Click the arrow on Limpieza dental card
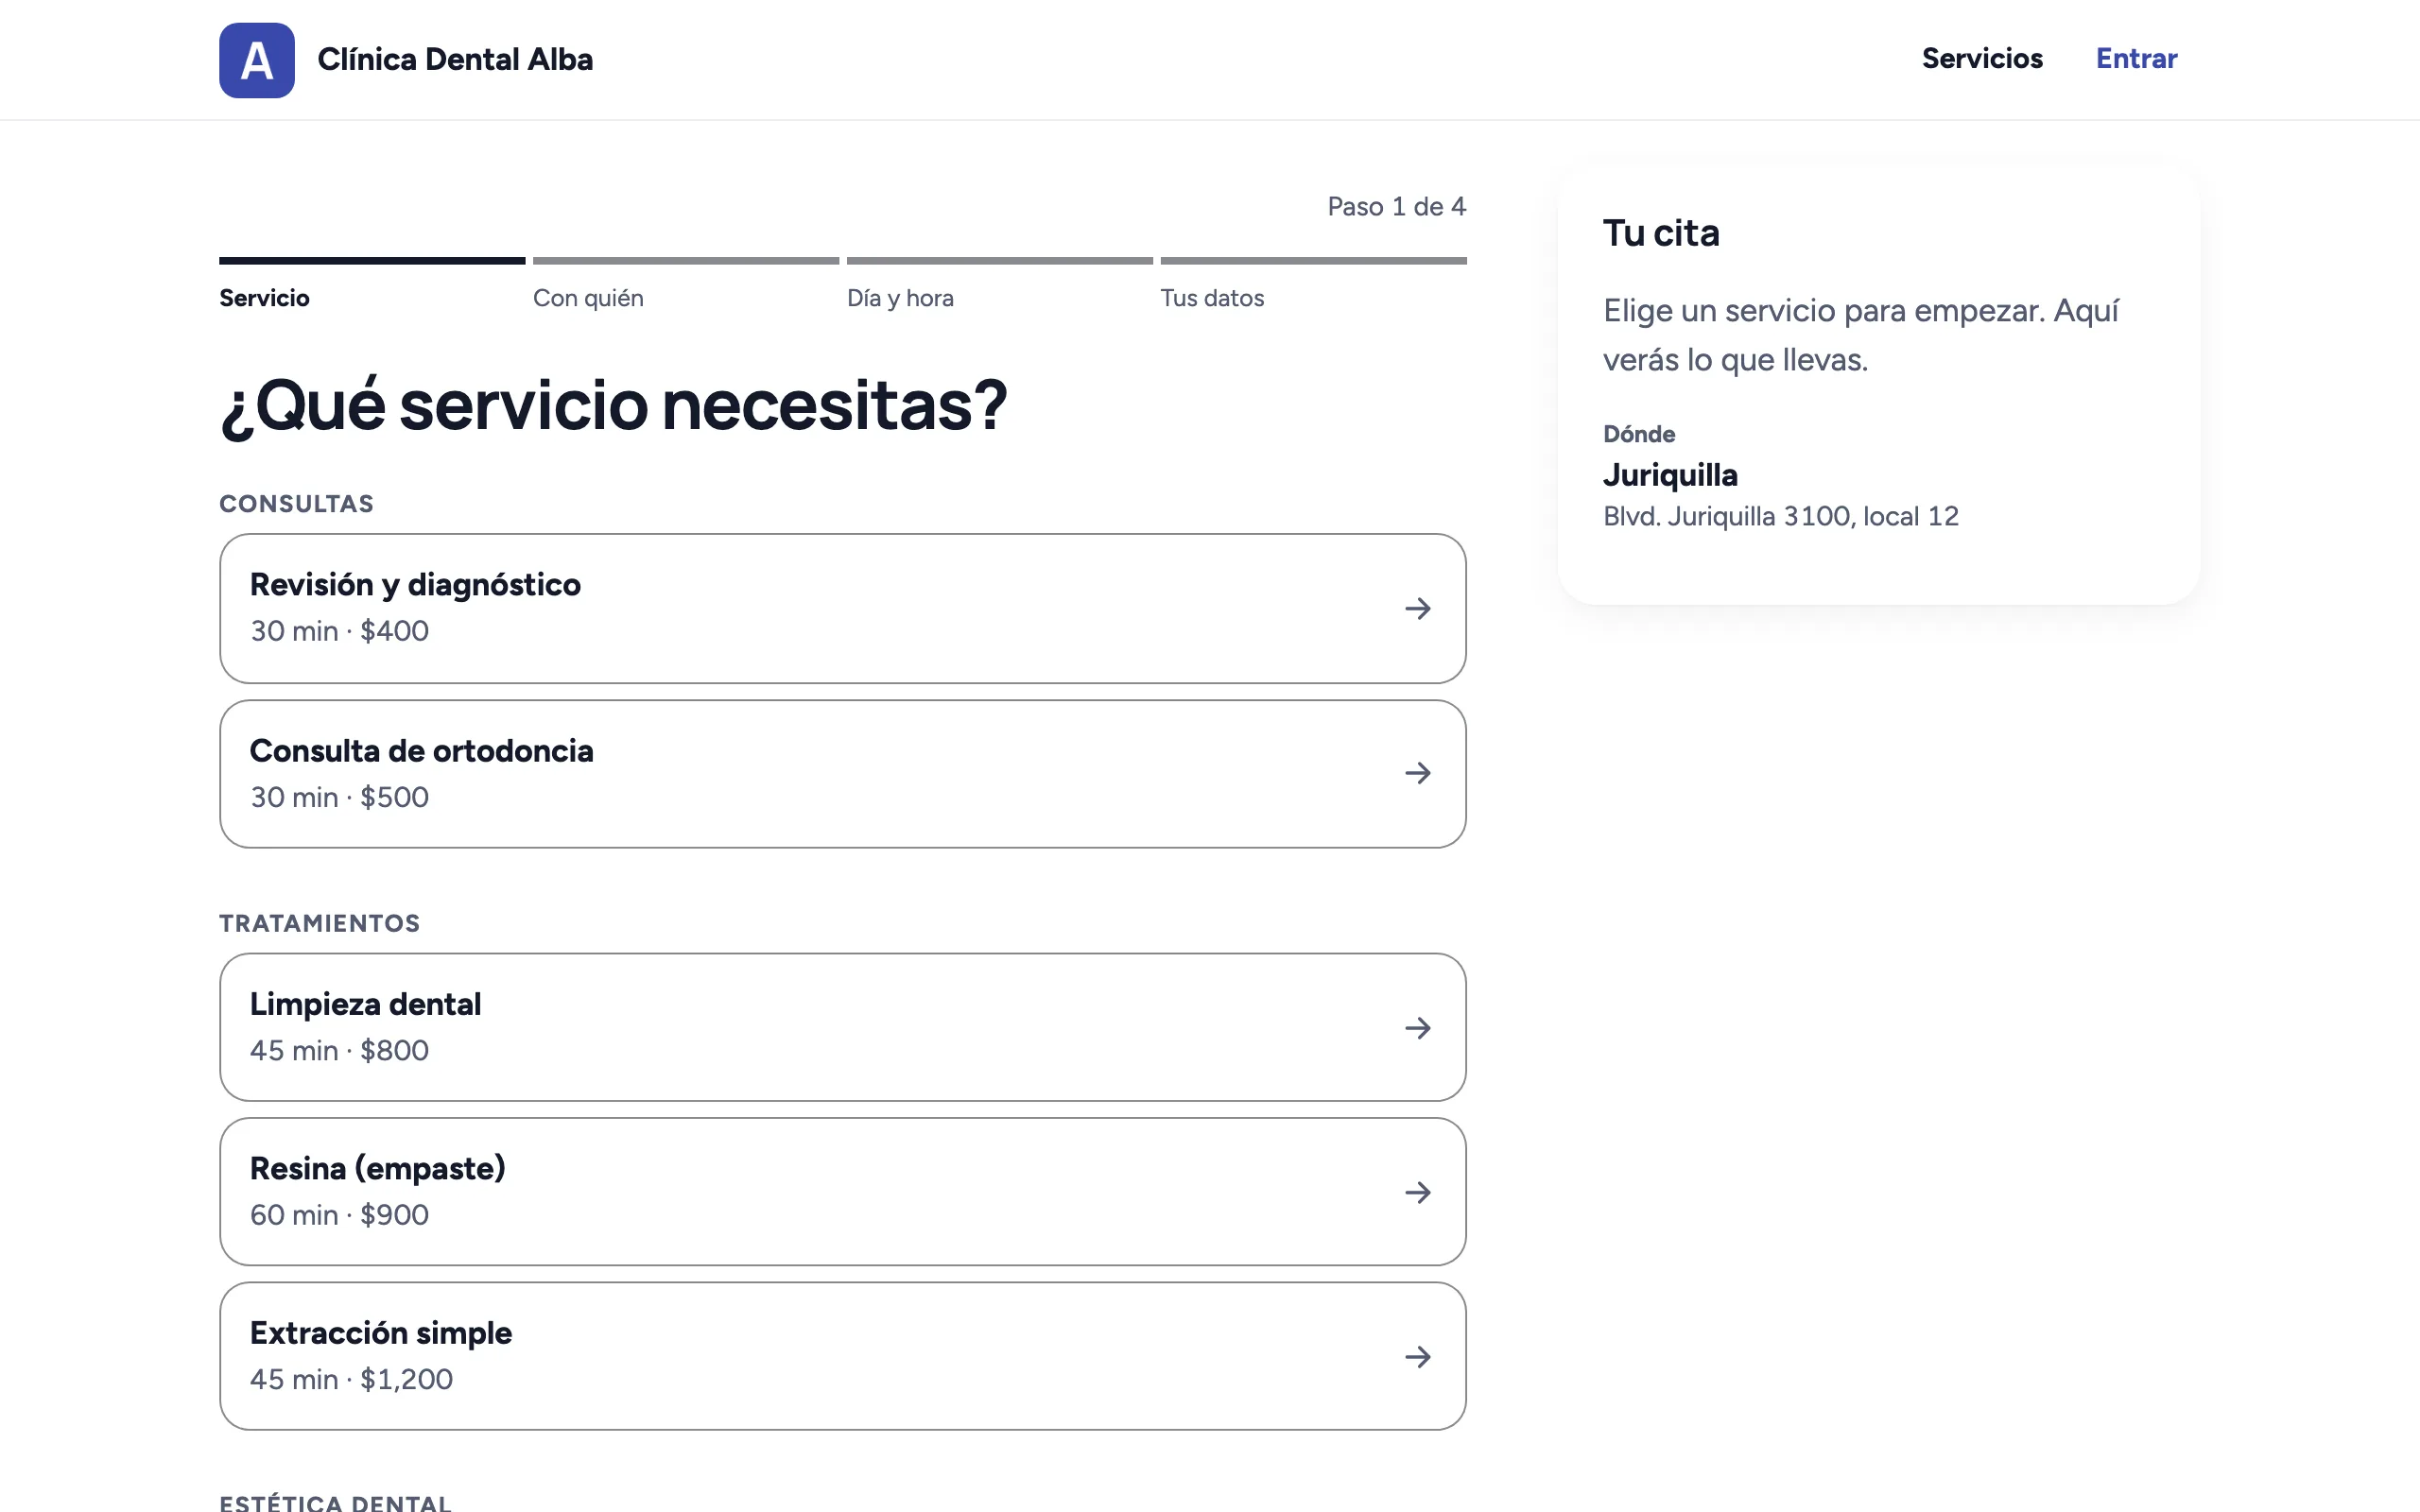 1417,1028
